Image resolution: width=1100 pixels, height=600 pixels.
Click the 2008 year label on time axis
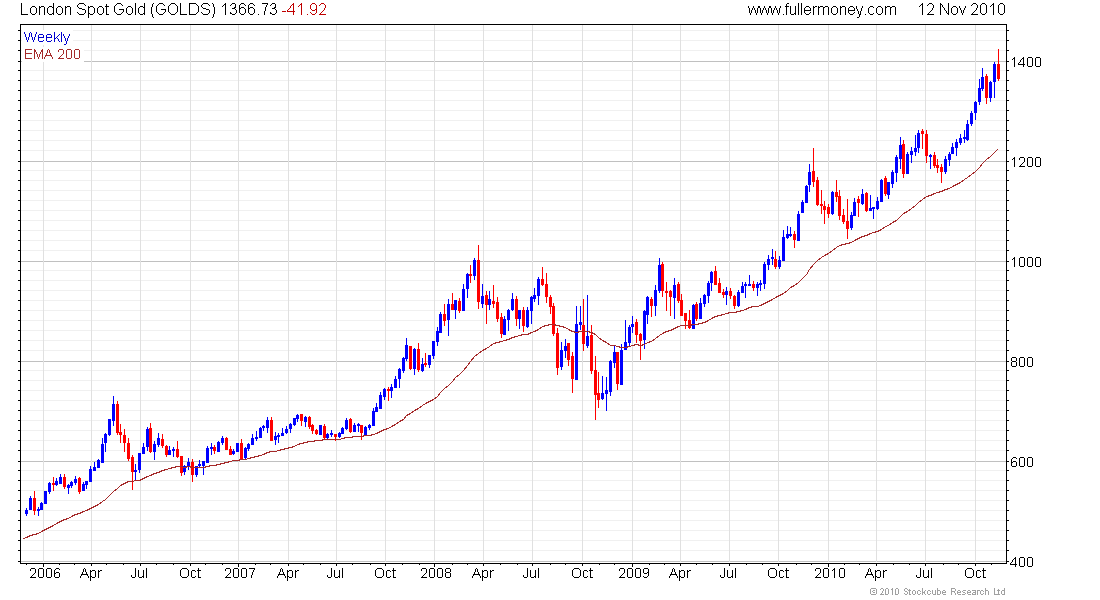point(436,573)
